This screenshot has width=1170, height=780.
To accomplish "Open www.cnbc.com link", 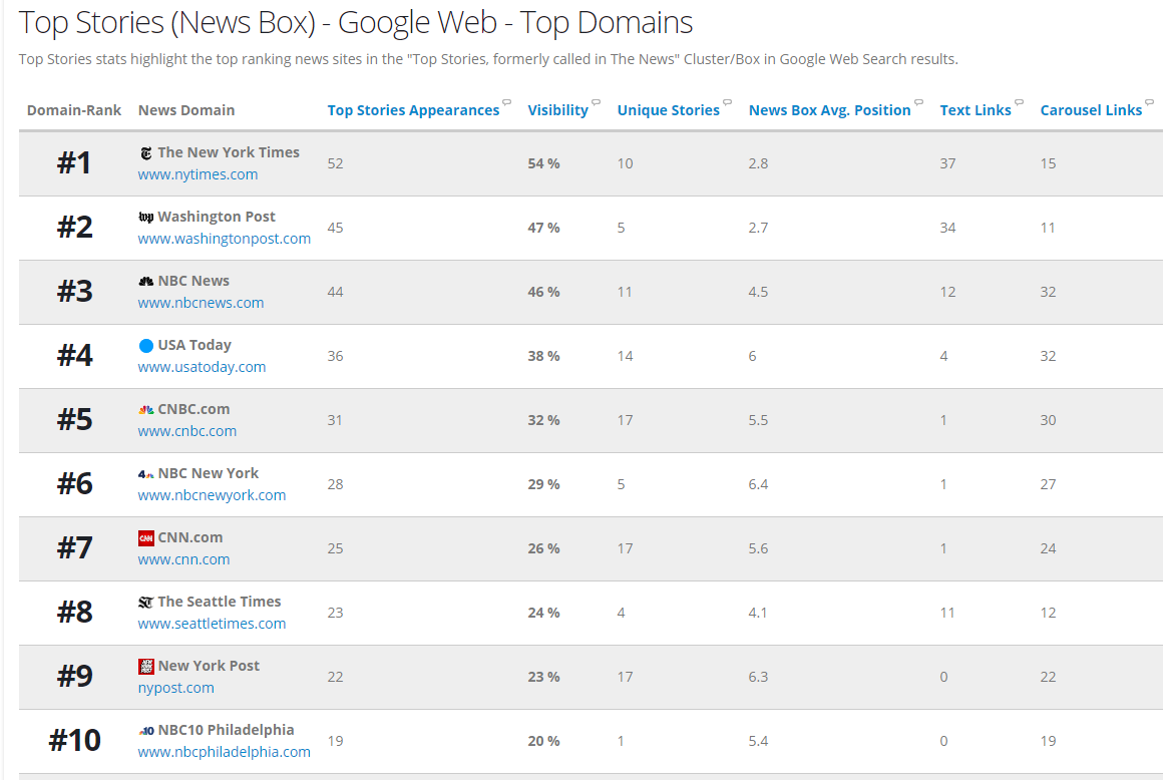I will click(187, 431).
